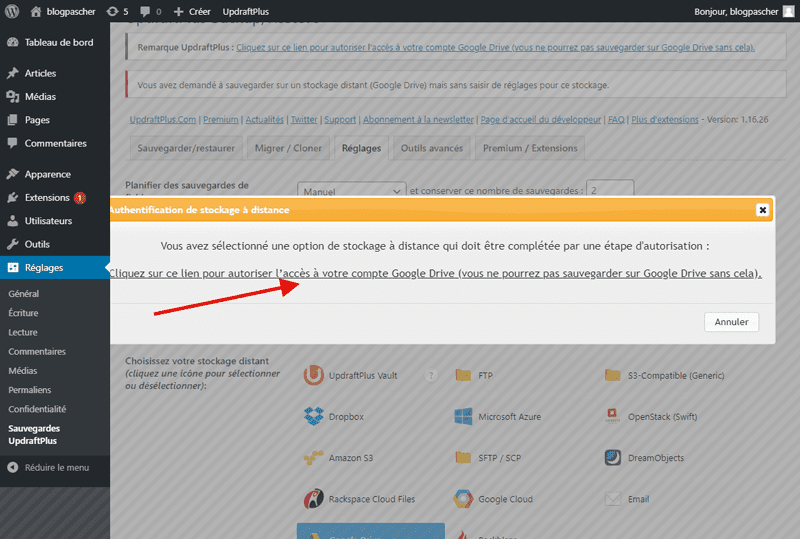This screenshot has width=800, height=539.
Task: Open the comments bubble in admin bar
Action: click(145, 11)
